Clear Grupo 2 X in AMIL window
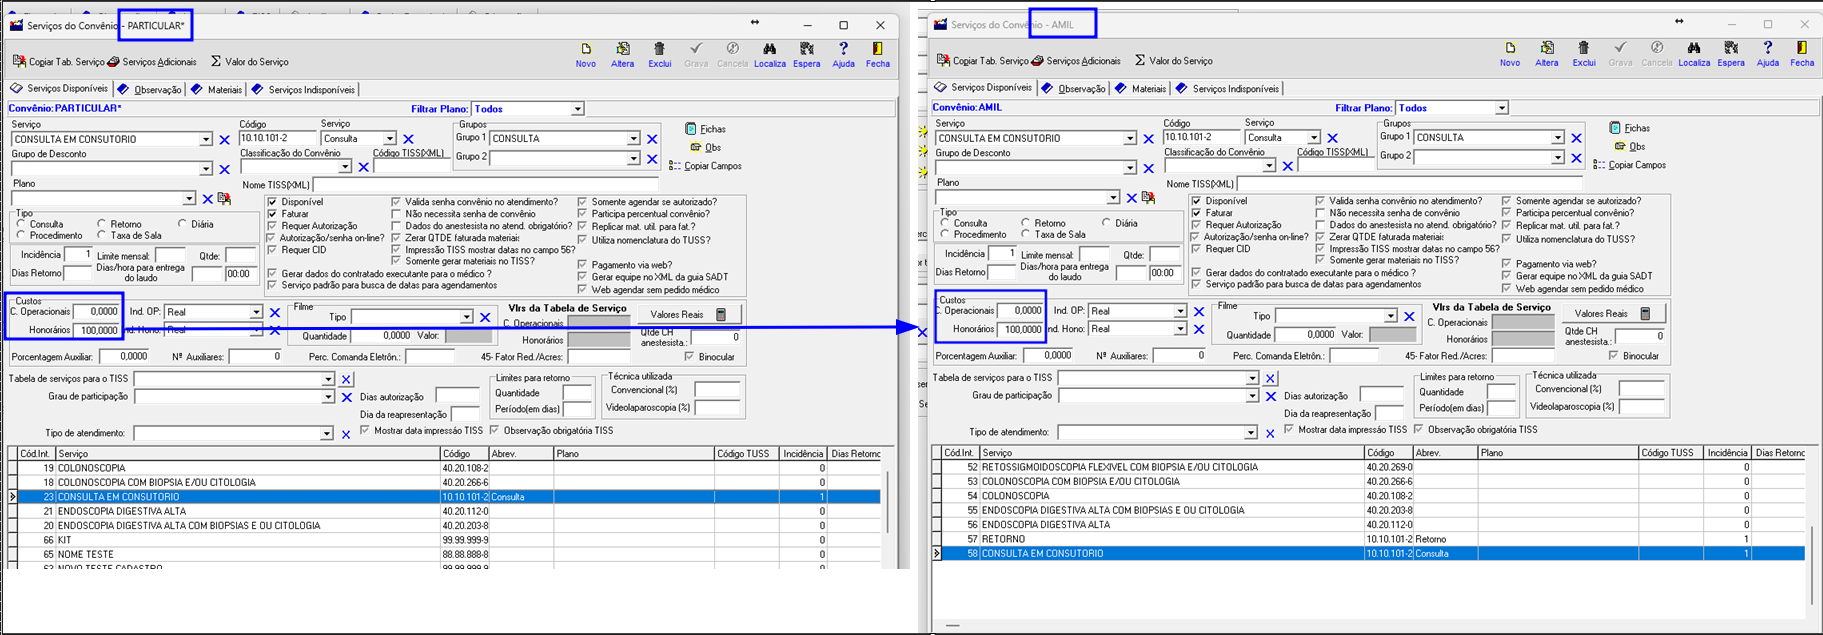 click(1576, 157)
